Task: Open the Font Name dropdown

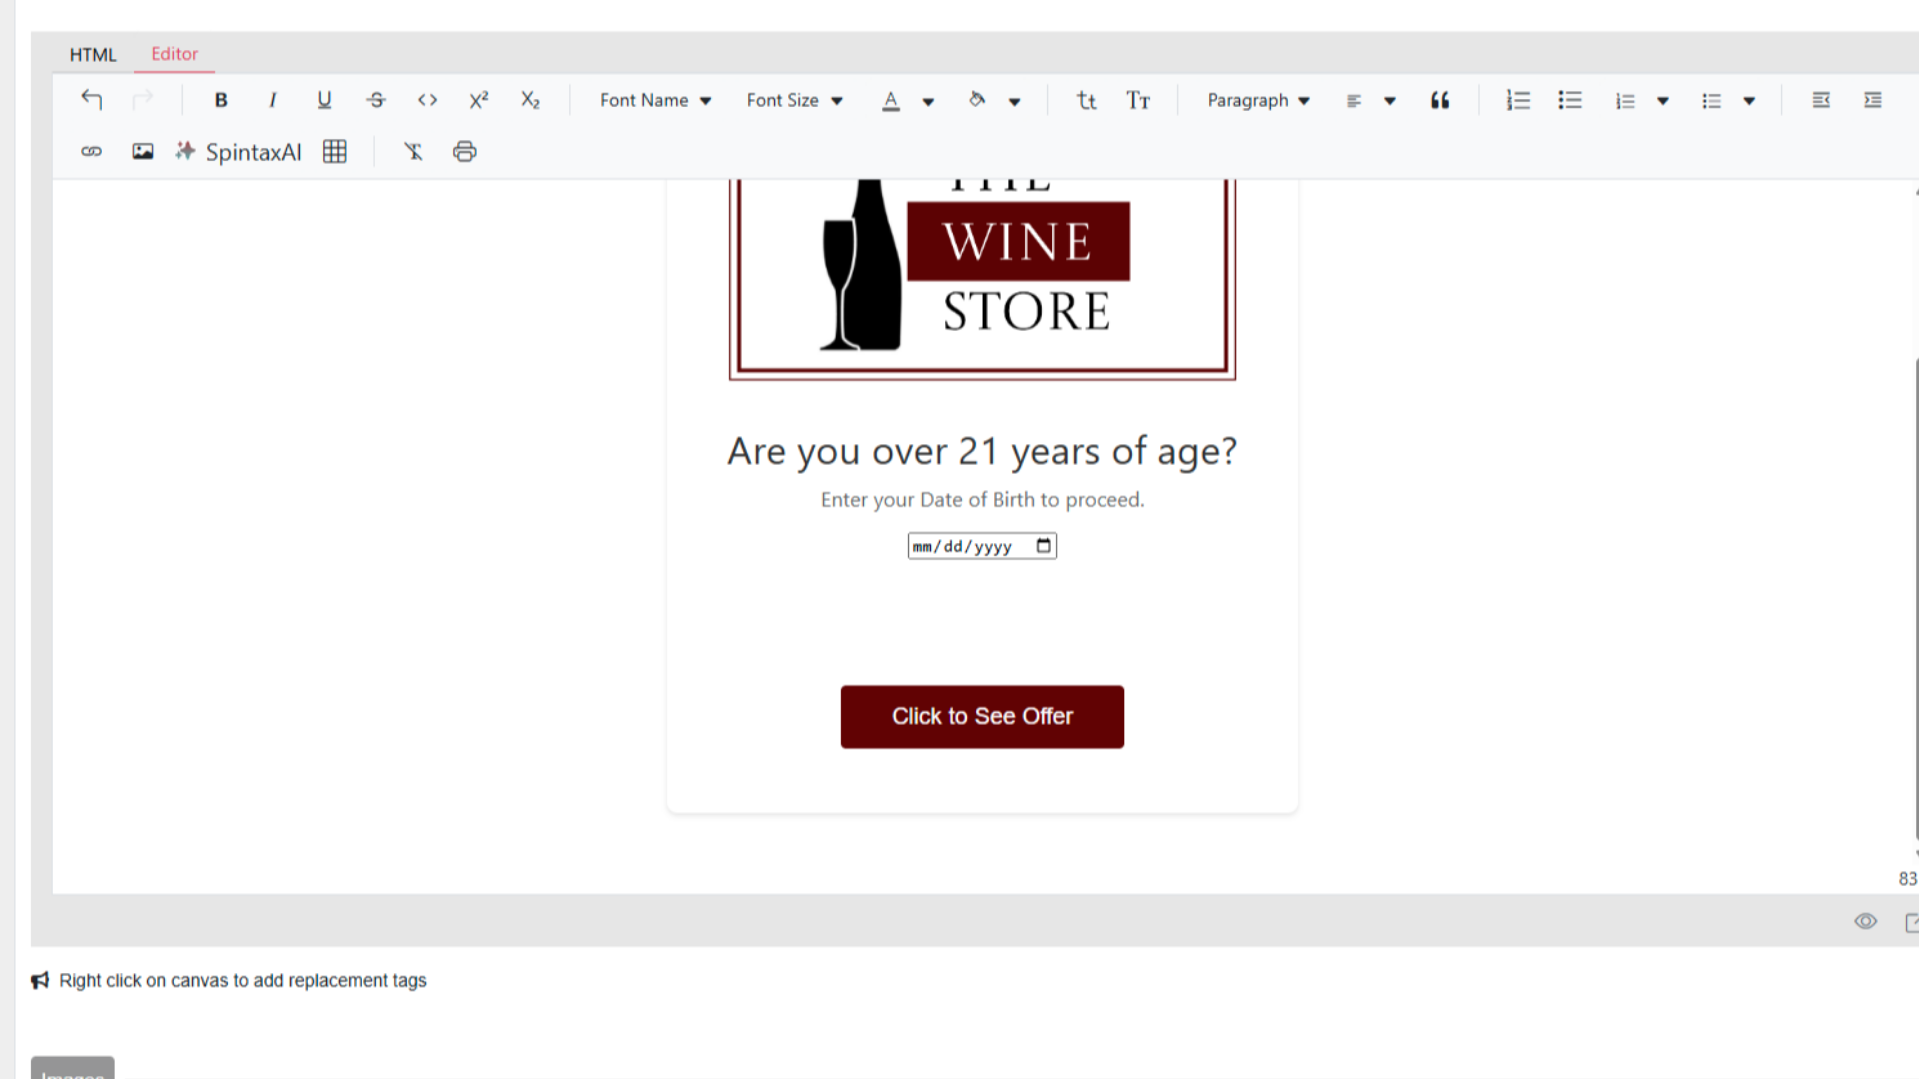Action: [655, 100]
